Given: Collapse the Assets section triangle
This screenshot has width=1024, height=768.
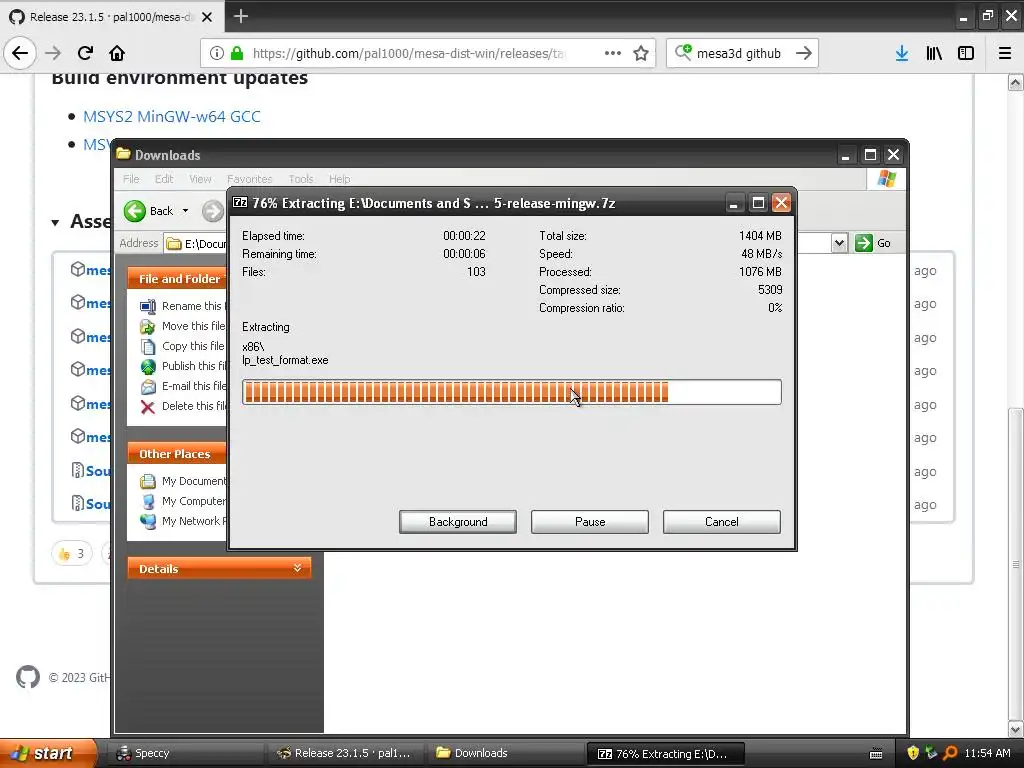Looking at the screenshot, I should [56, 223].
